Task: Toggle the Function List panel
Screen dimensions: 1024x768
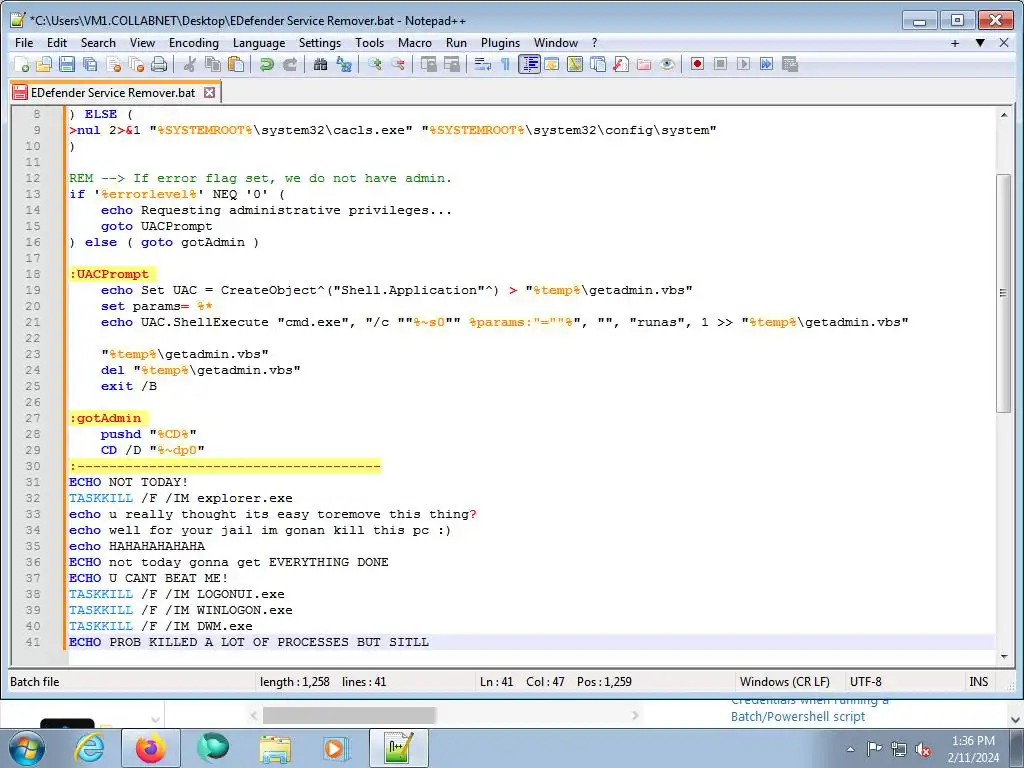Action: pos(621,64)
